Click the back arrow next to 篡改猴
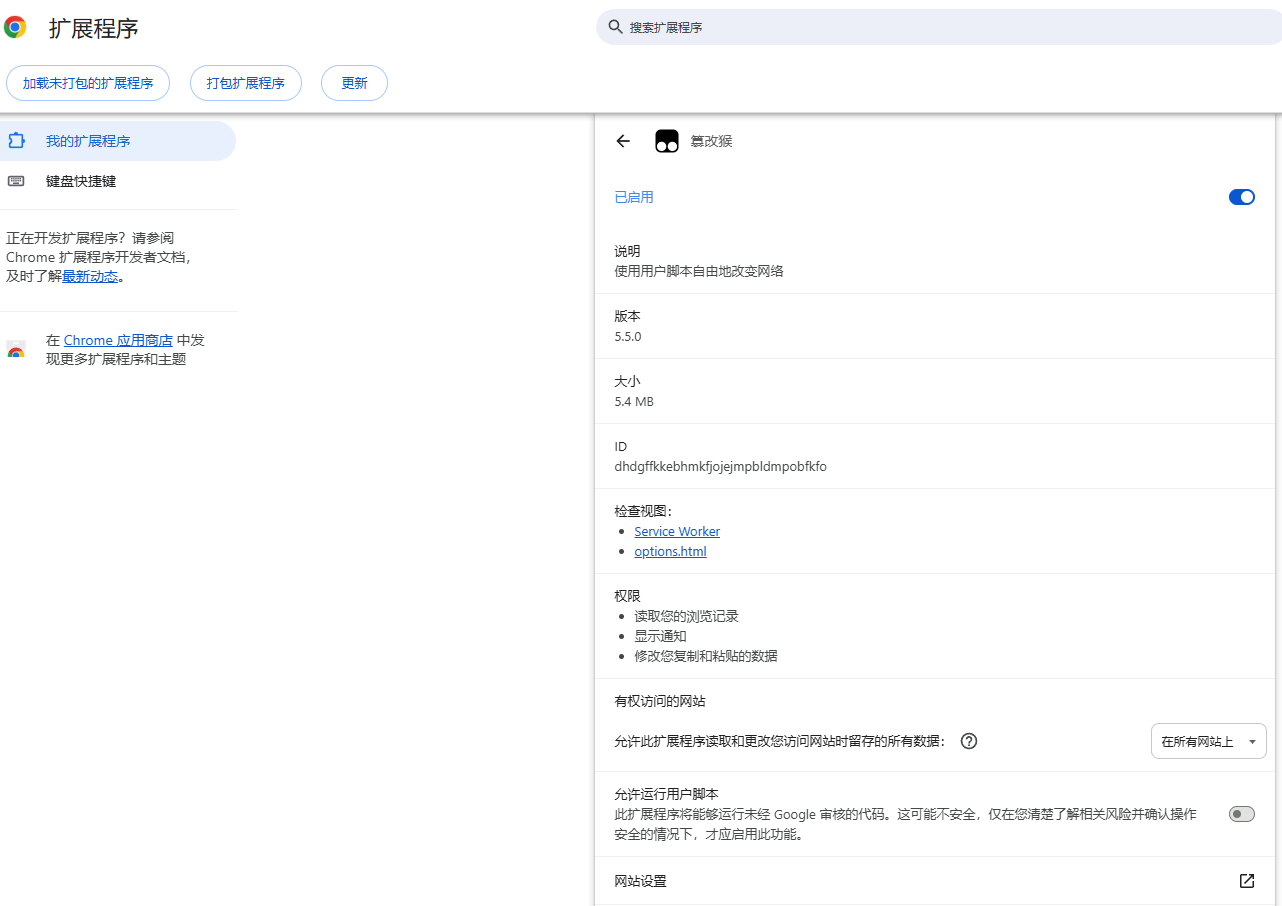1282x906 pixels. tap(623, 141)
